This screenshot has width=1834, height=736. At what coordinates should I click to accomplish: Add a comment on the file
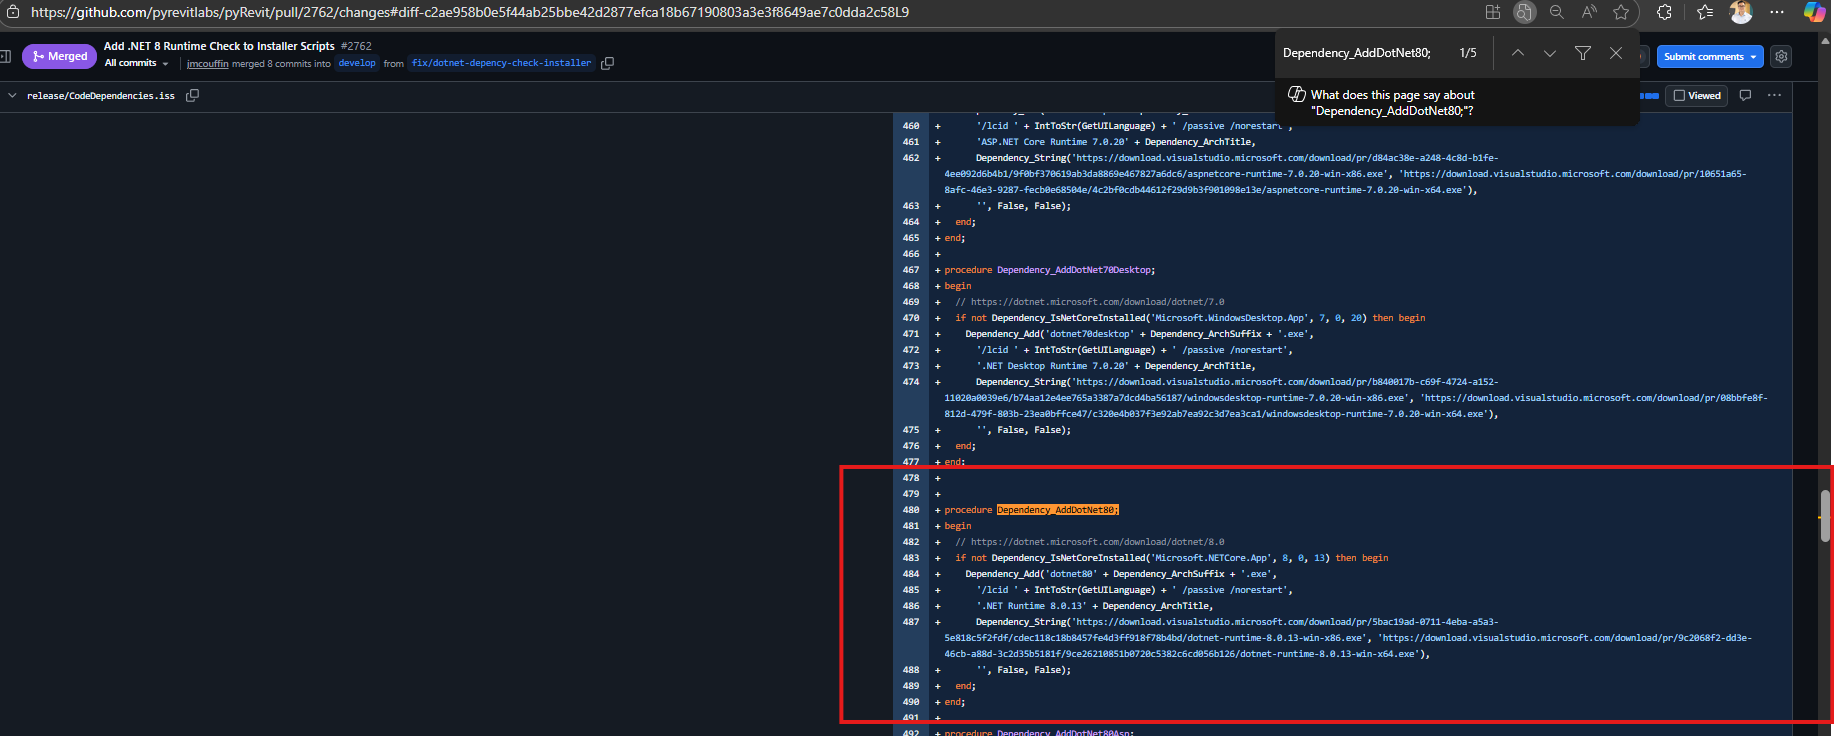1745,95
